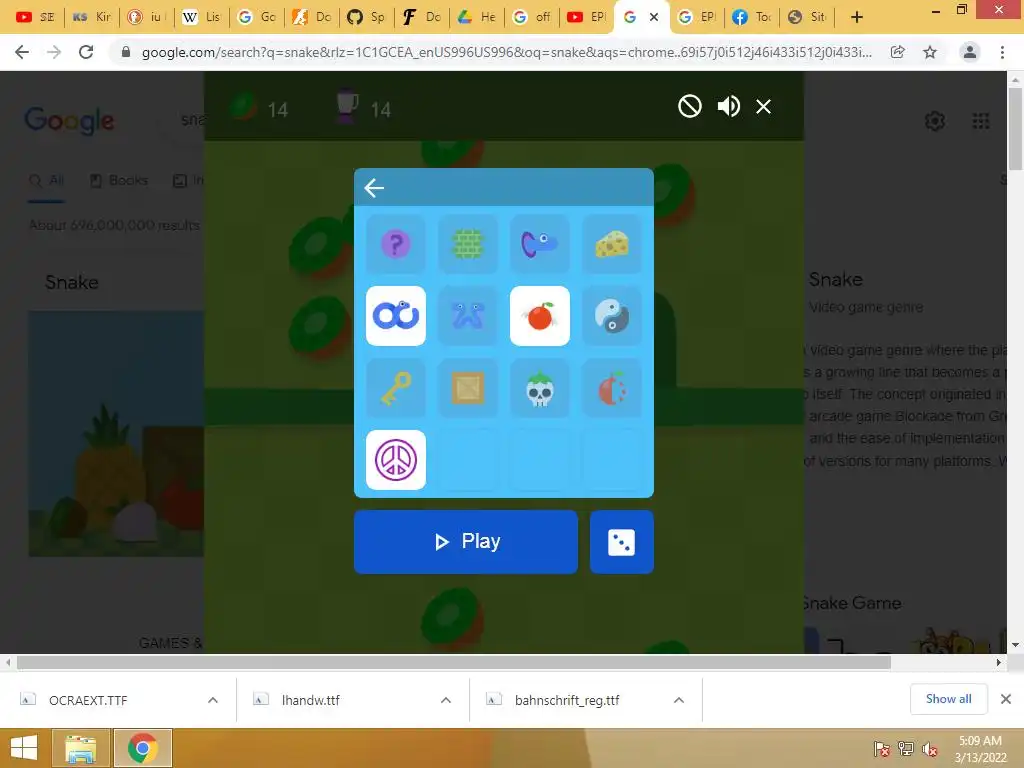
Task: Switch to the Facebook To tab
Action: coord(751,17)
